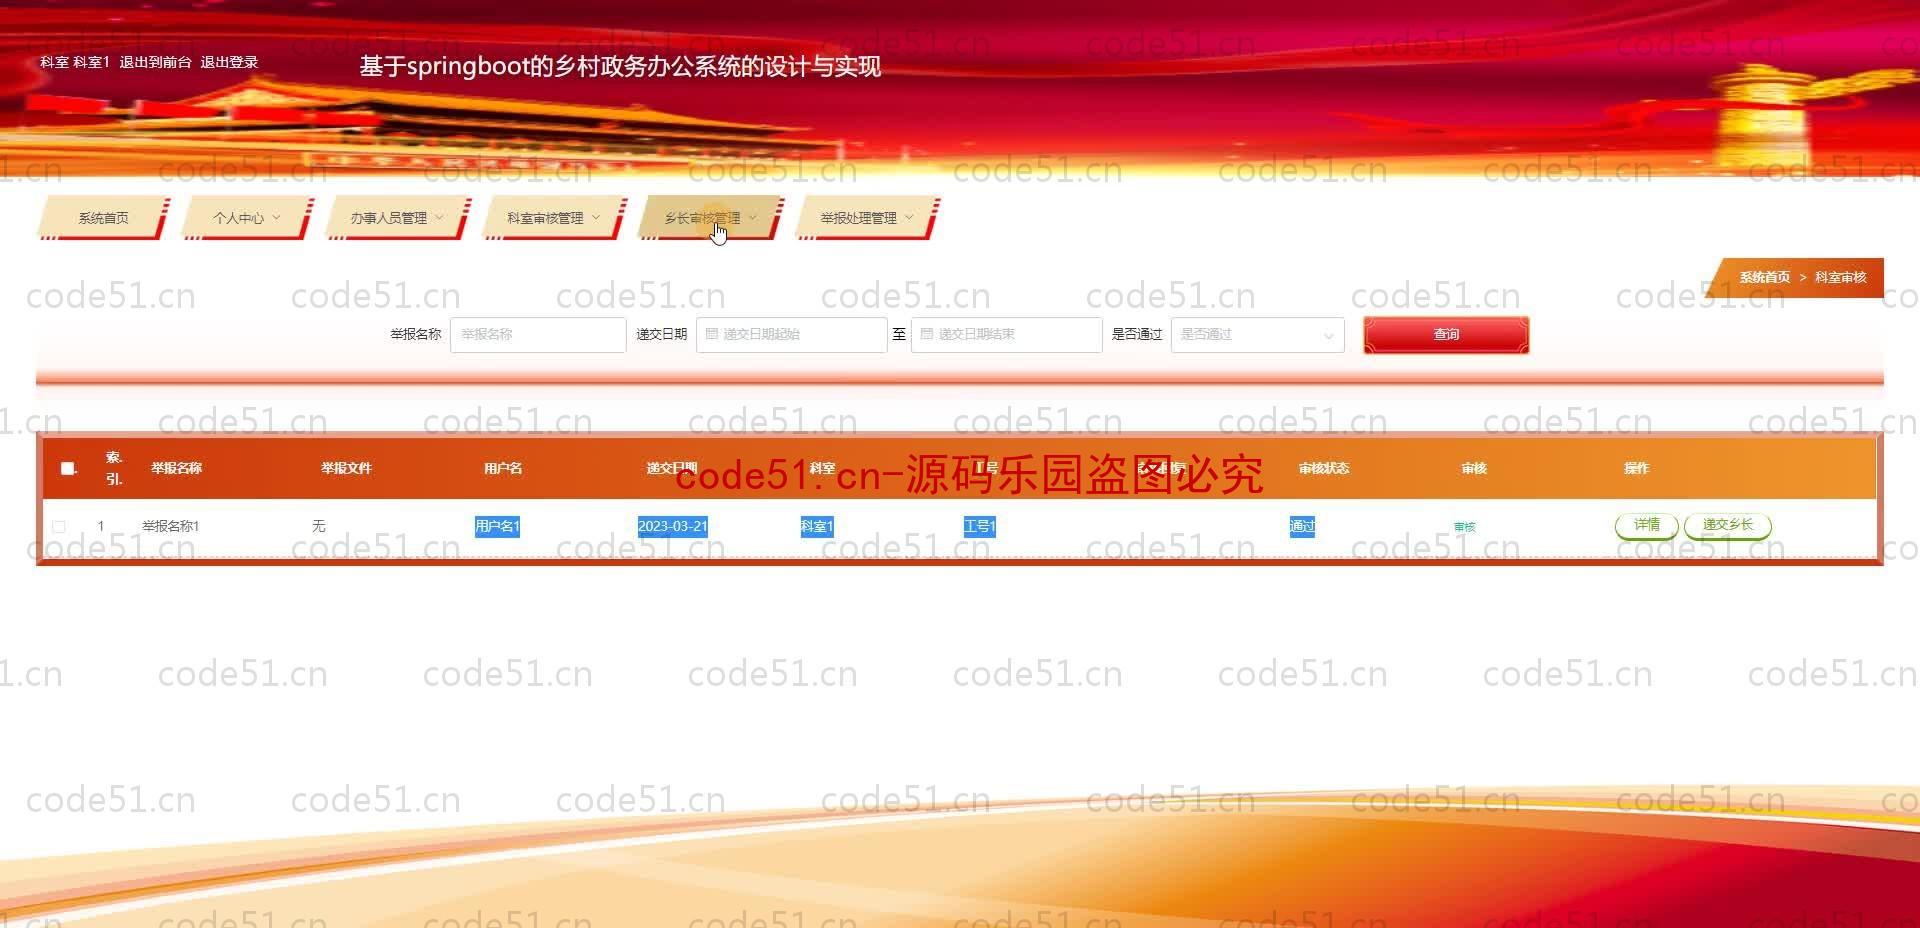This screenshot has height=928, width=1920.
Task: Click the 退出登录 link
Action: [x=229, y=62]
